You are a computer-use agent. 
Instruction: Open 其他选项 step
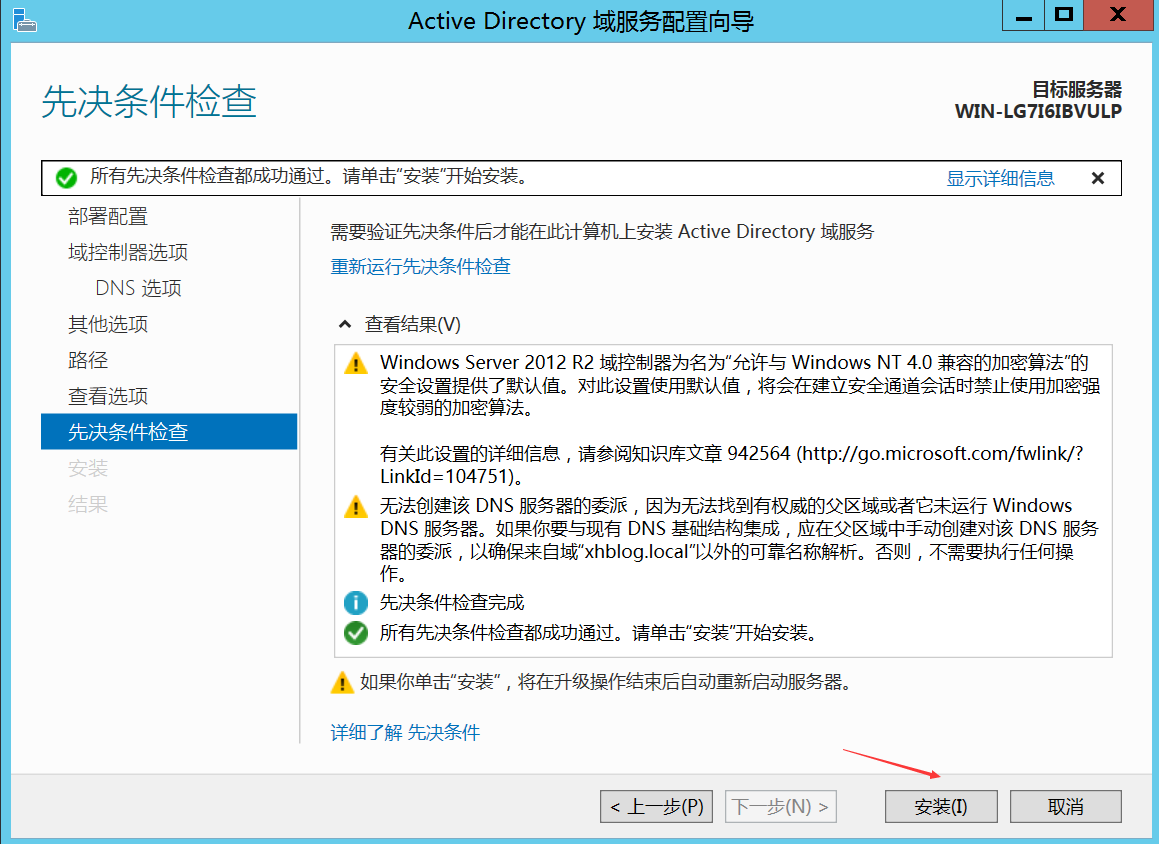(x=108, y=324)
